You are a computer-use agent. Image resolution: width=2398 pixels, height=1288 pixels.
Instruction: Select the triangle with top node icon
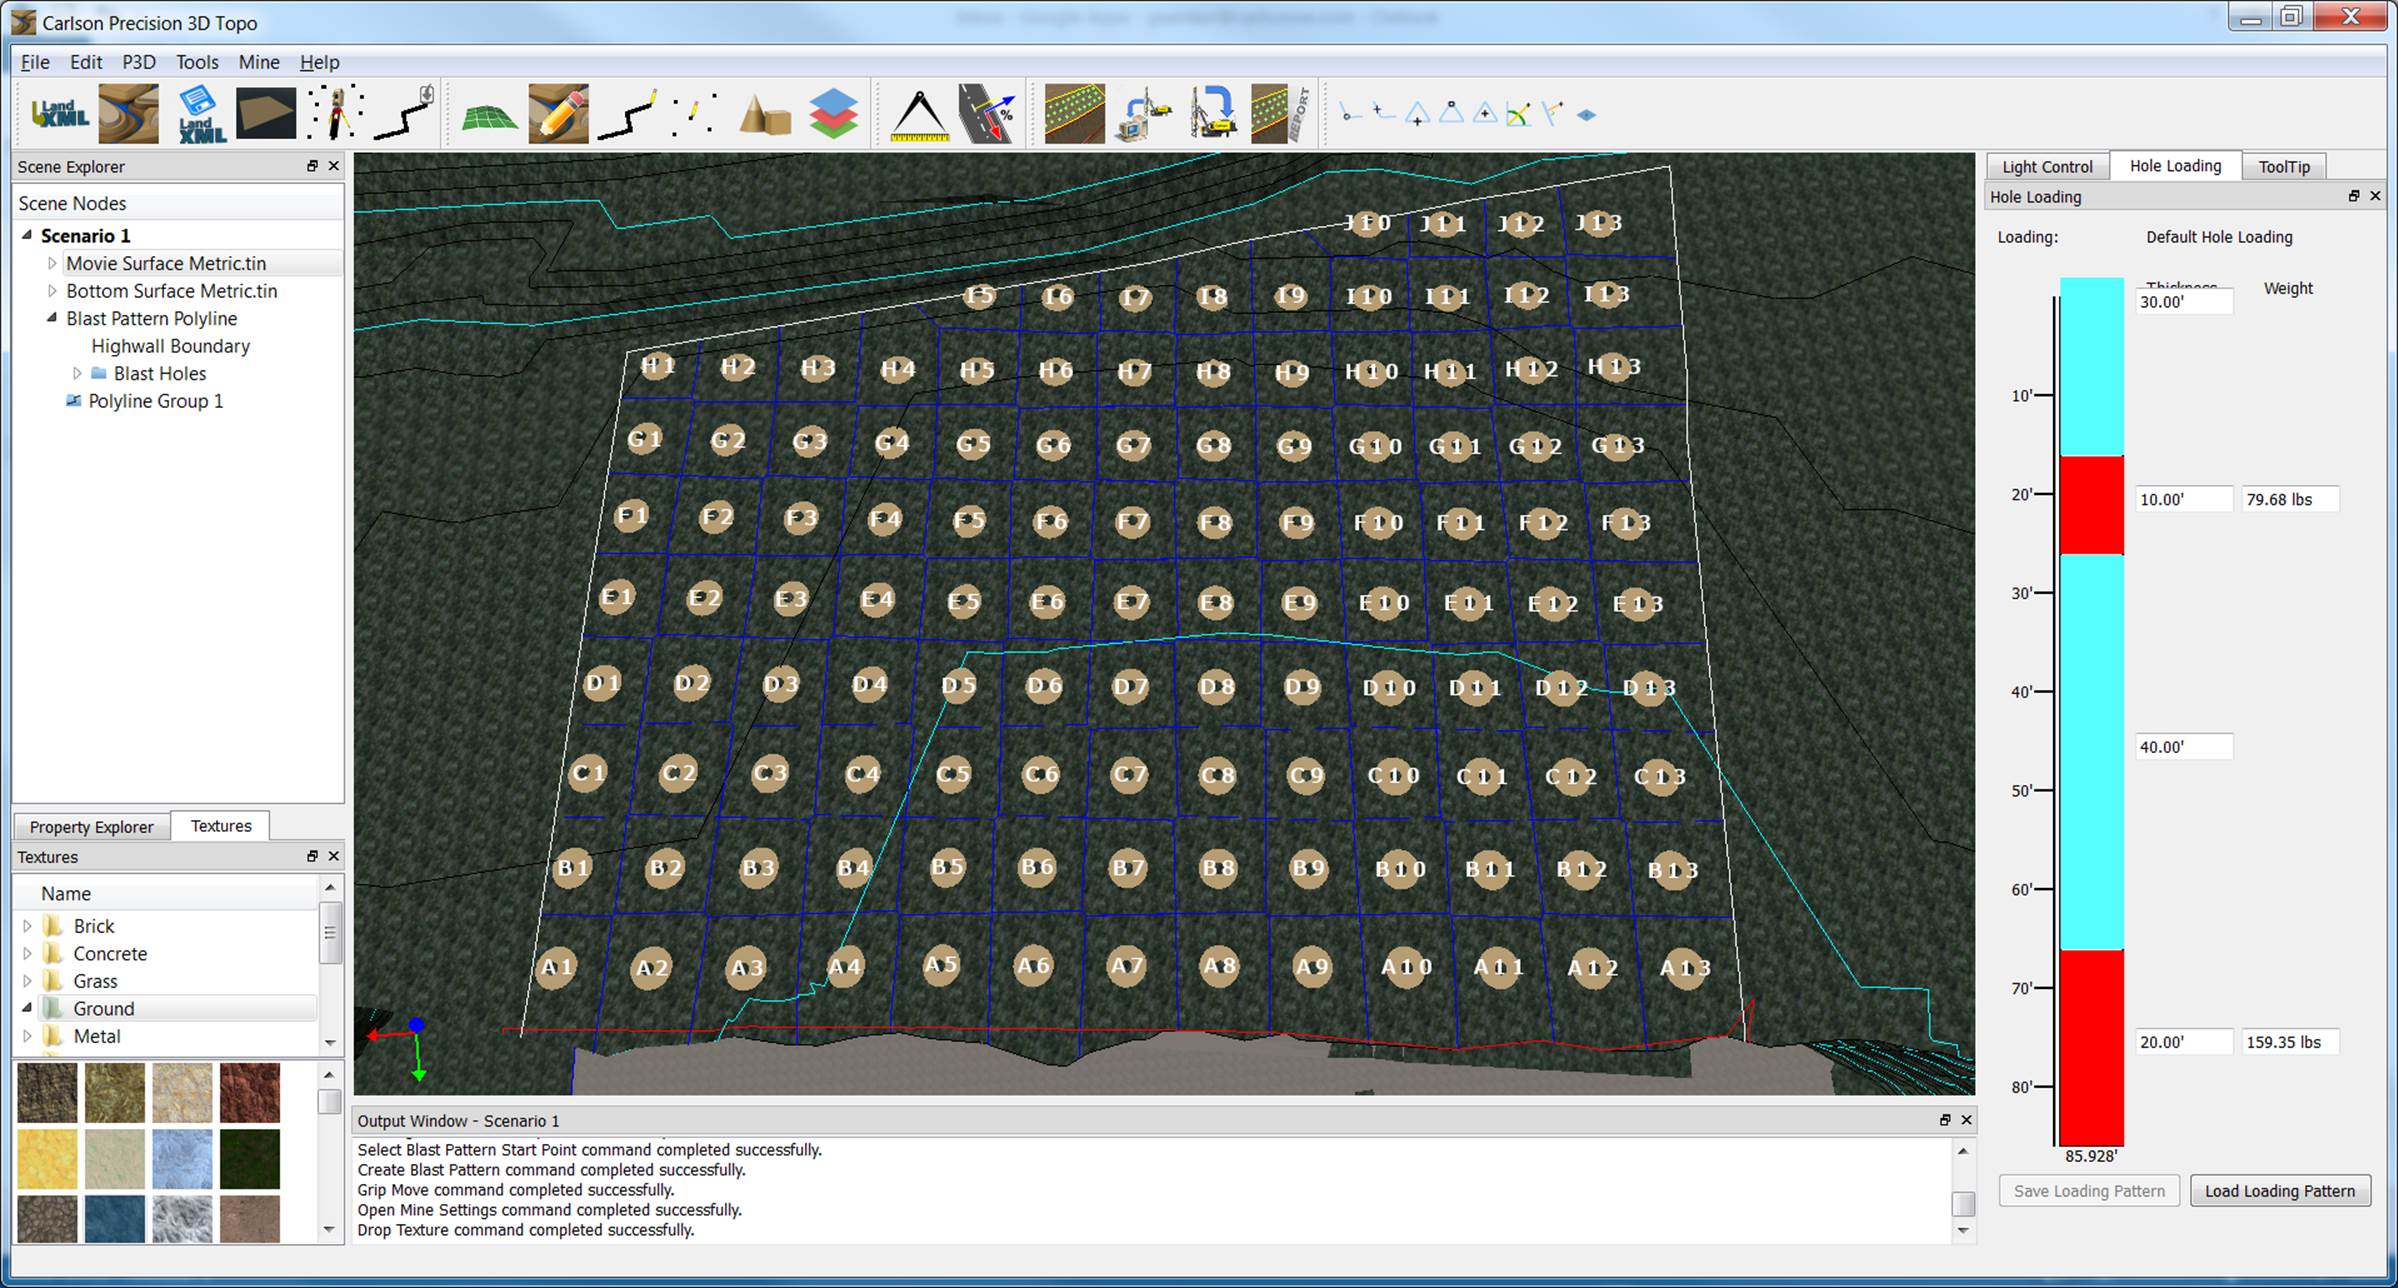(1451, 114)
